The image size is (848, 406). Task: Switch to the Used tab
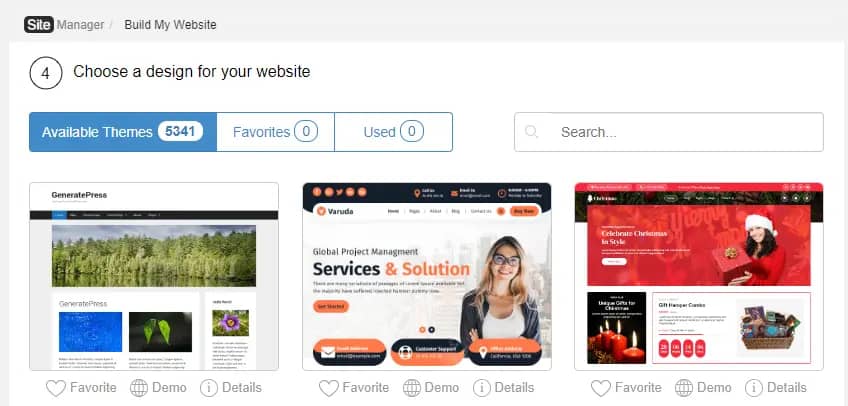[394, 132]
